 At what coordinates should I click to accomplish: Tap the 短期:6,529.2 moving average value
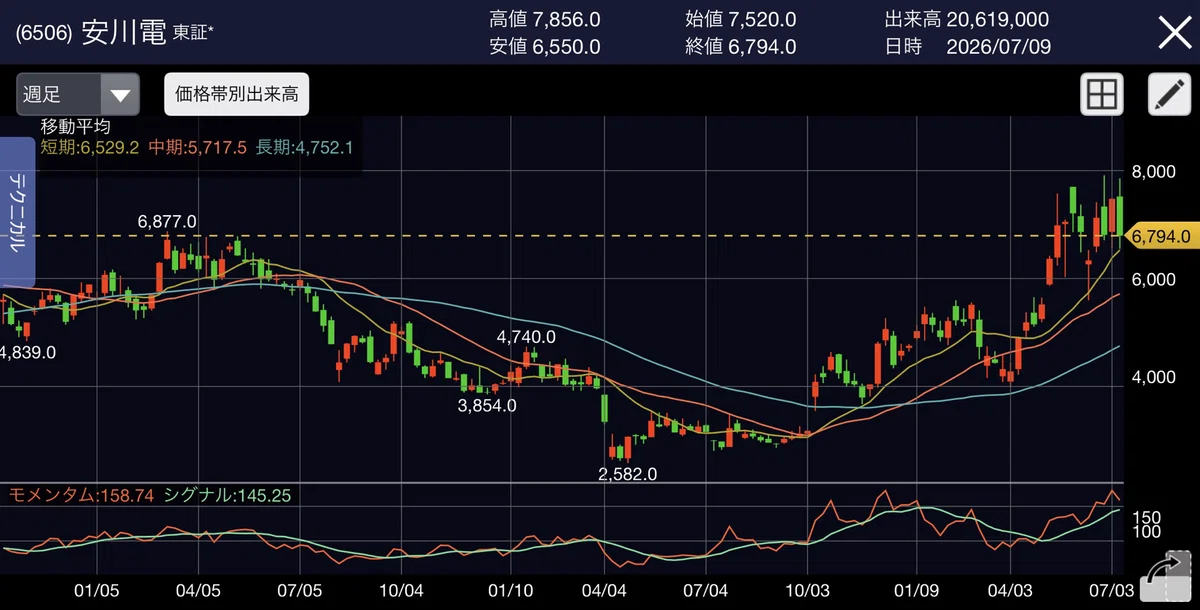[x=92, y=147]
